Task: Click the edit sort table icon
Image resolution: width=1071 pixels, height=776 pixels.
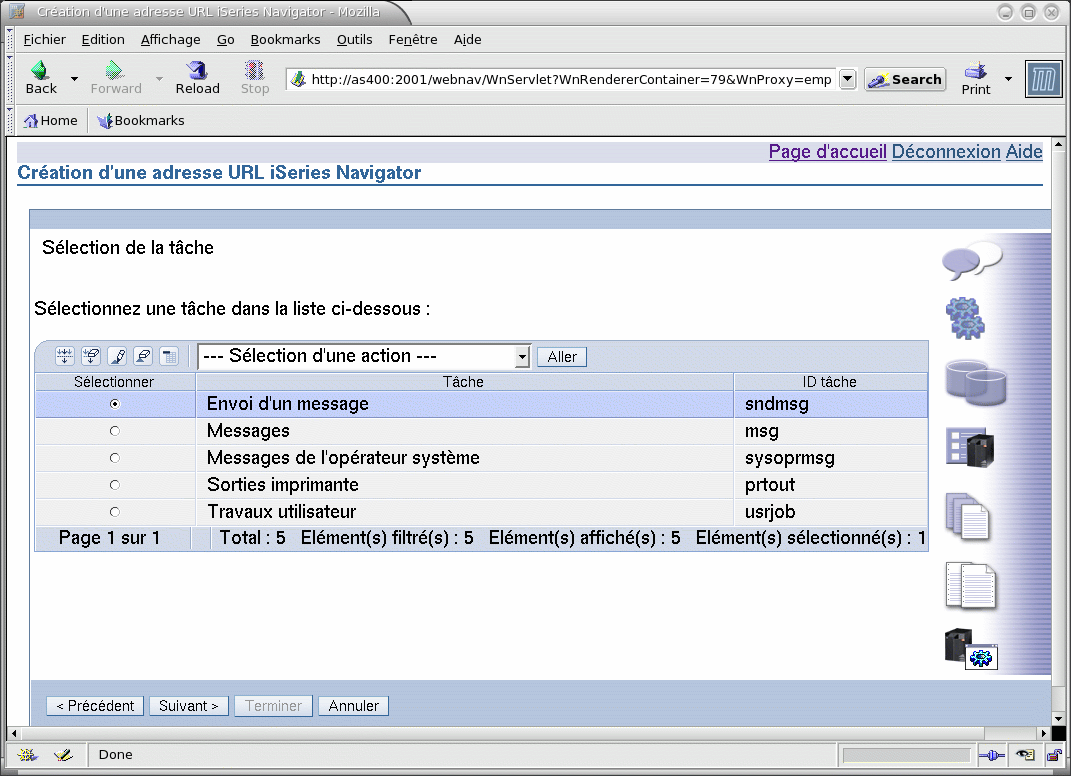Action: tap(117, 356)
